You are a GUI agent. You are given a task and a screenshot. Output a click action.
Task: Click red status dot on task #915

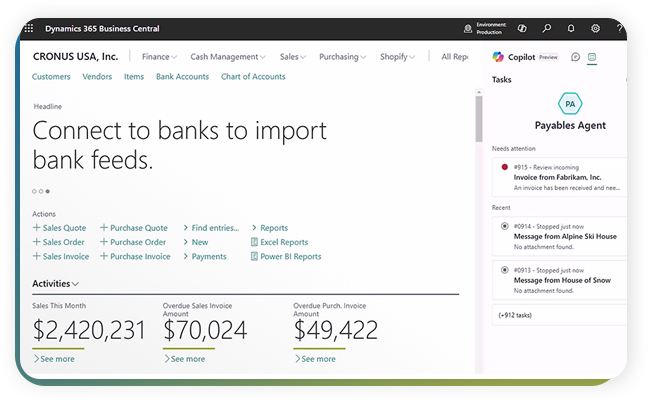pos(505,167)
